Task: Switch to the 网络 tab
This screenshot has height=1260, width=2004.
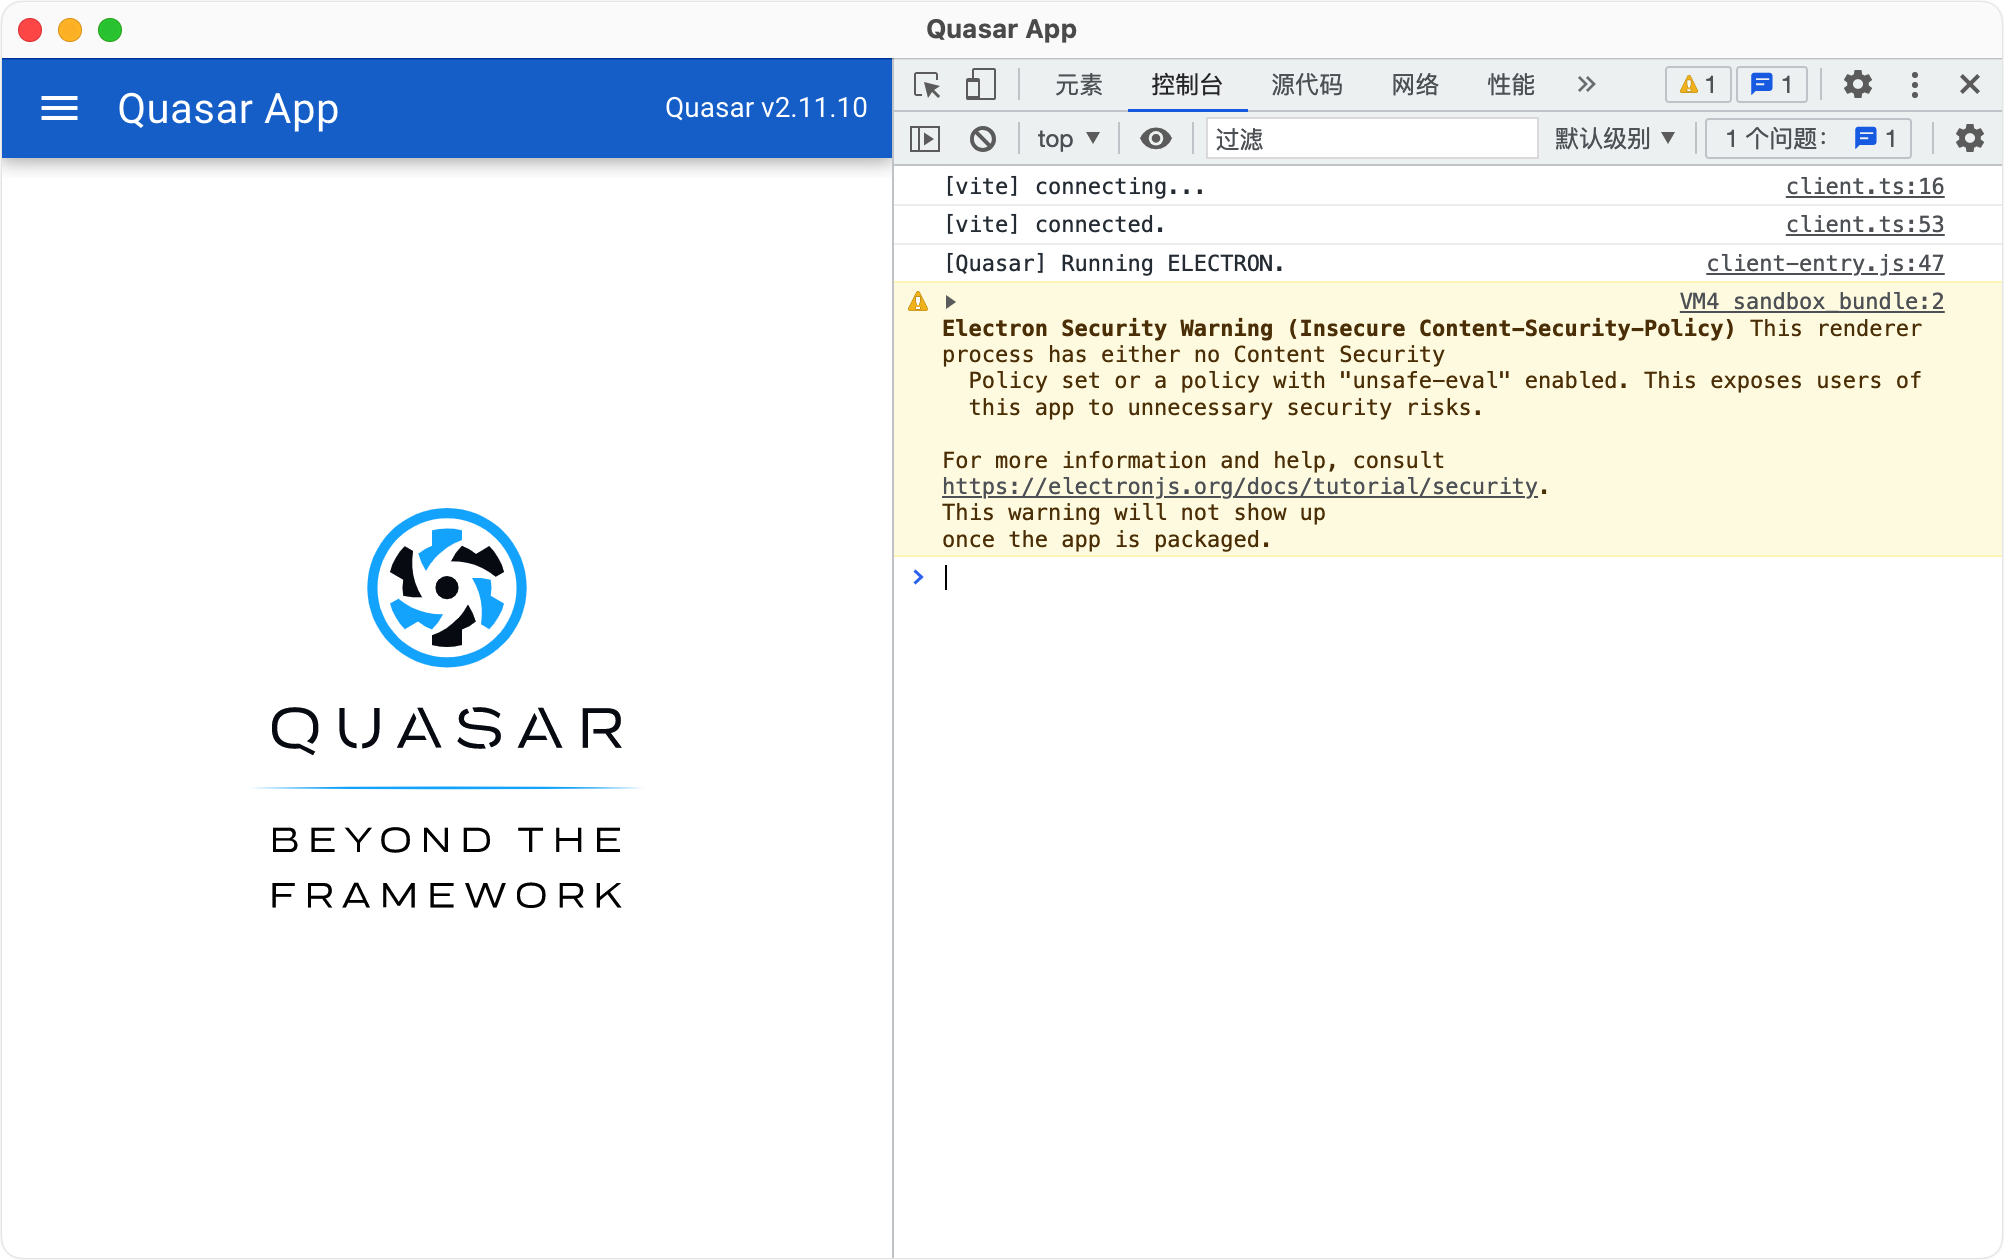Action: click(x=1415, y=85)
